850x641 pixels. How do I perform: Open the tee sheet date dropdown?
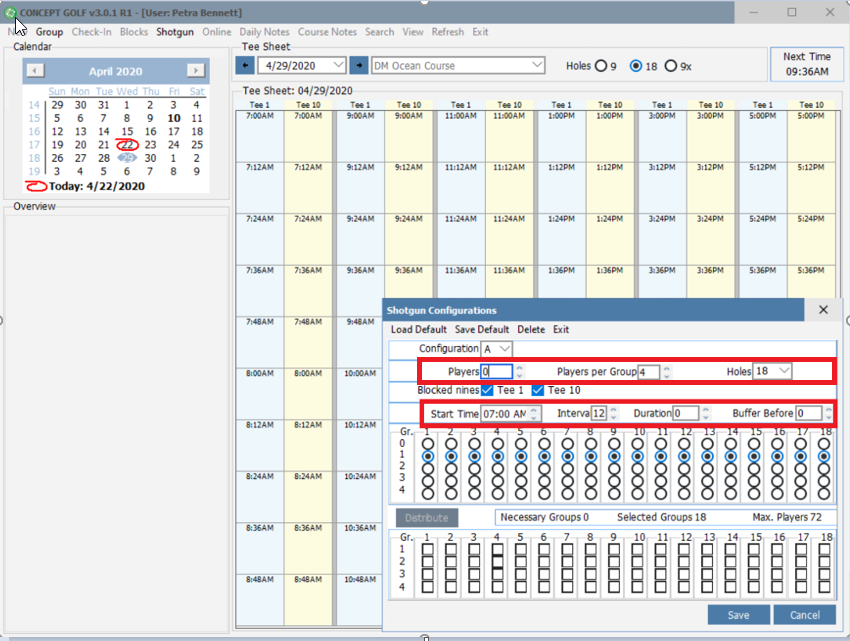(x=339, y=65)
